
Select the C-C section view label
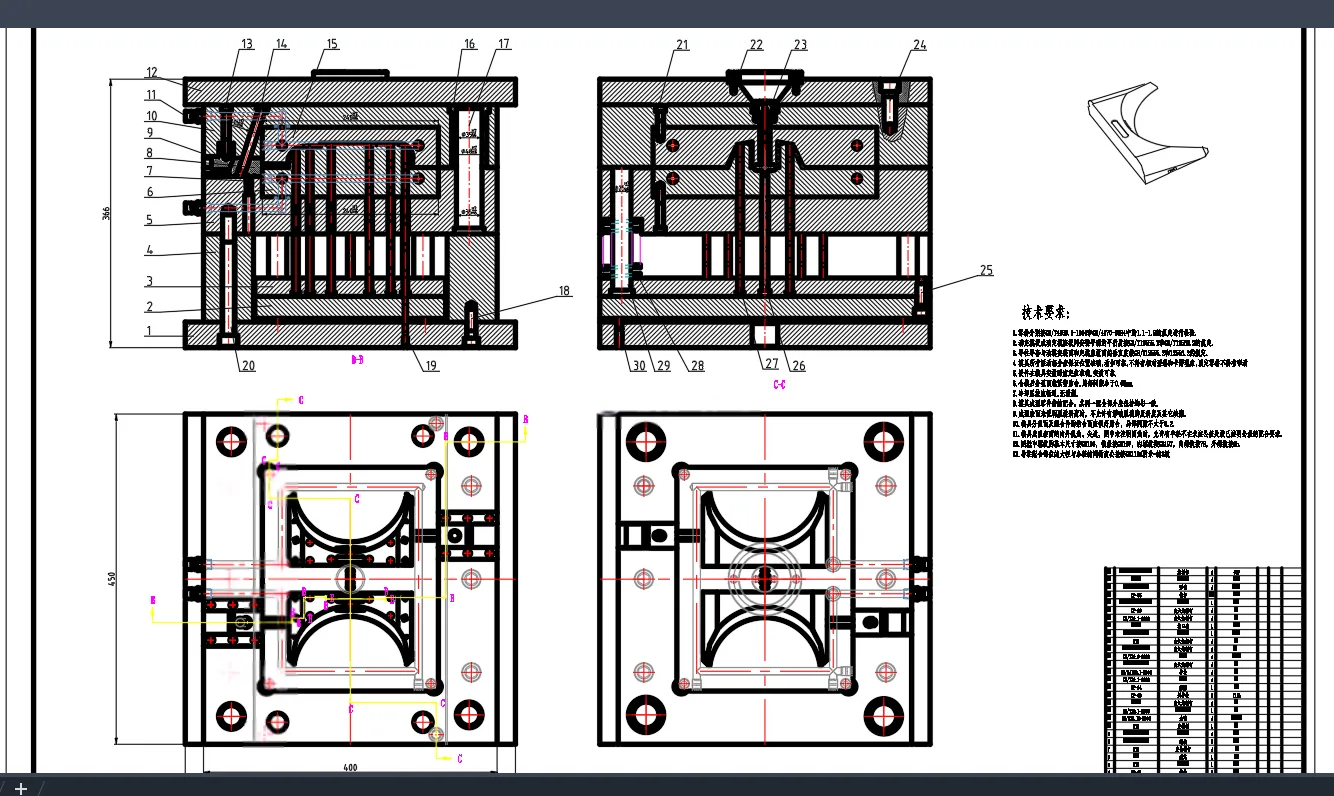click(779, 383)
